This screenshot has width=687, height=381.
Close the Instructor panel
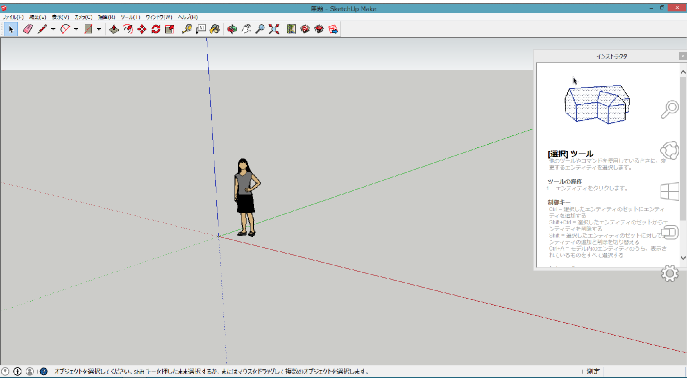683,56
